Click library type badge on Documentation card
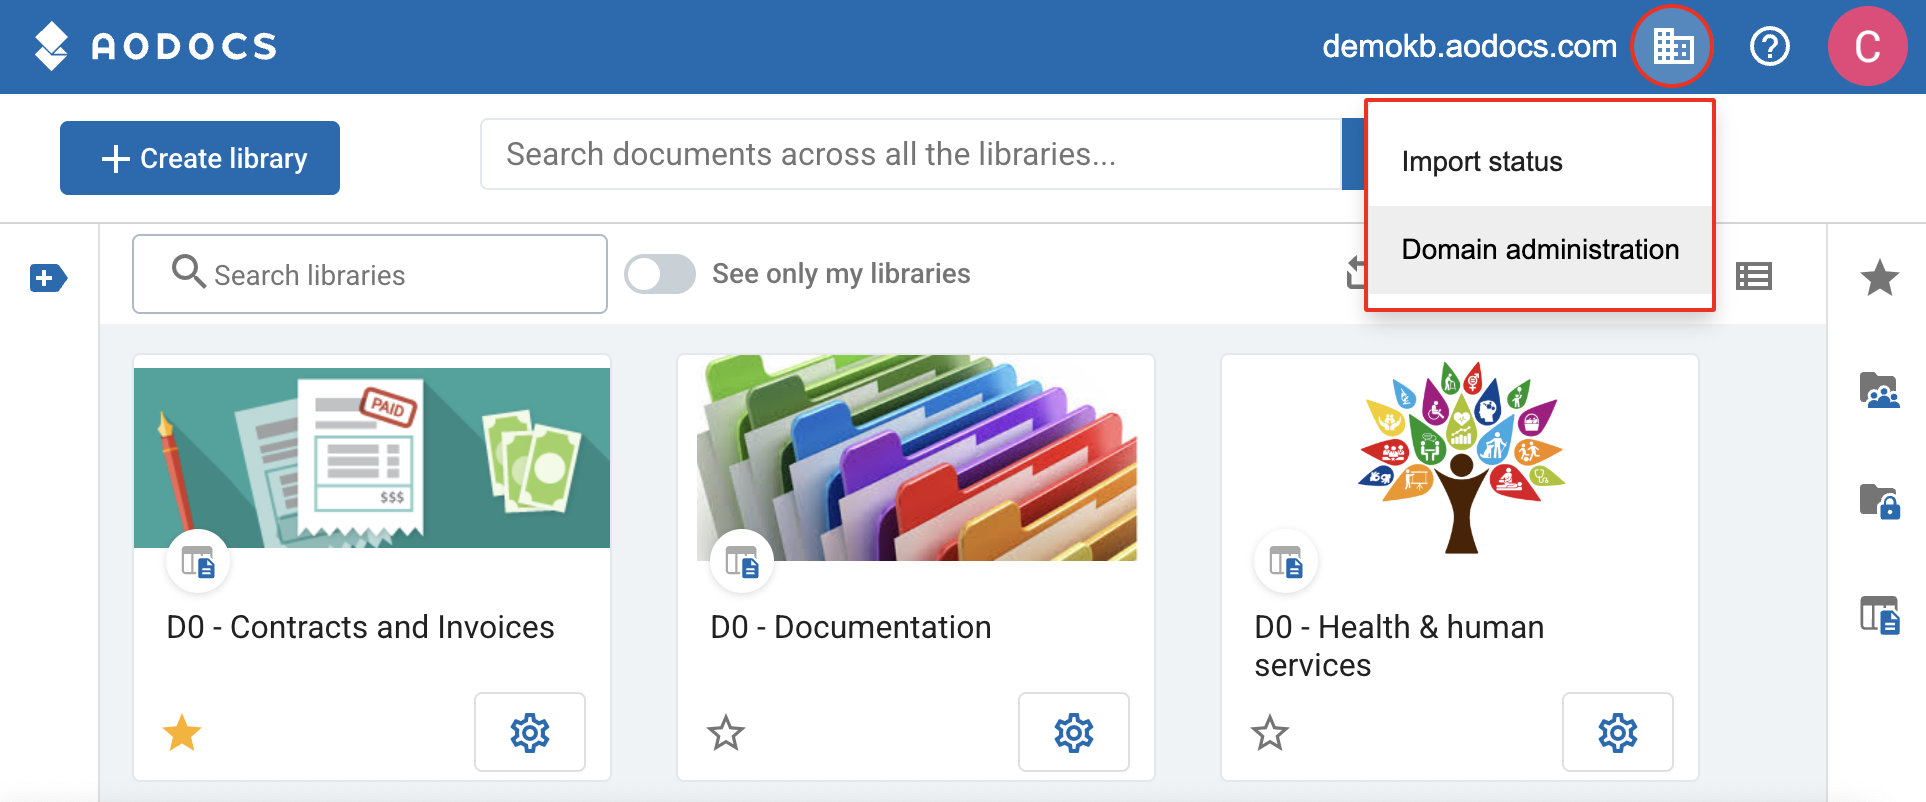Screen dimensions: 1926x802 coord(742,562)
